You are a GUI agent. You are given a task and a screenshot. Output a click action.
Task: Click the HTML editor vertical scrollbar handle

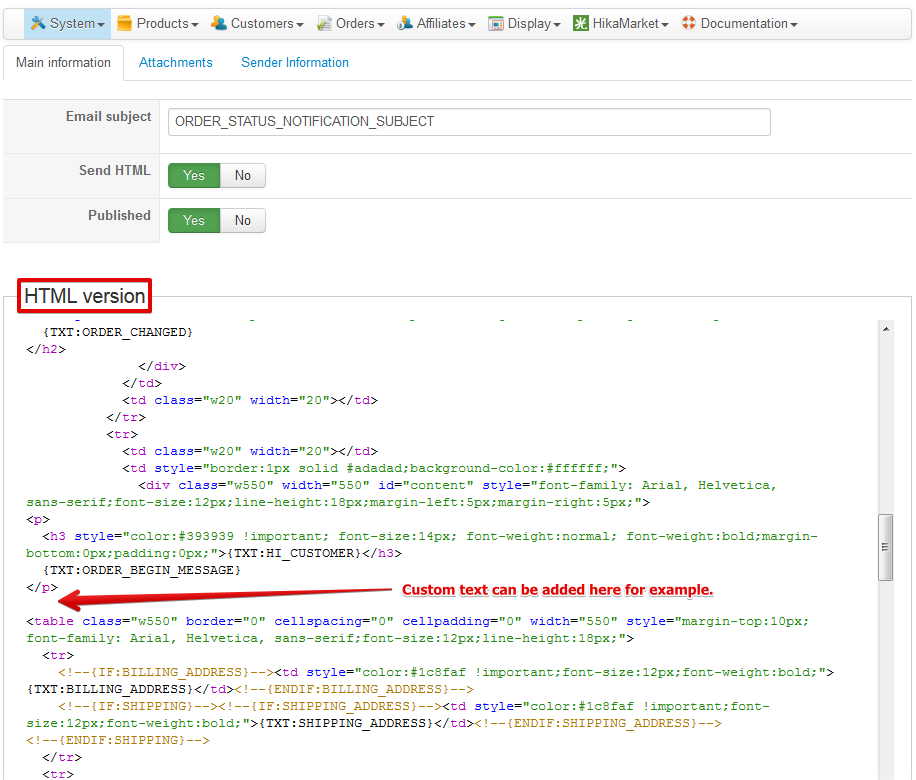885,547
